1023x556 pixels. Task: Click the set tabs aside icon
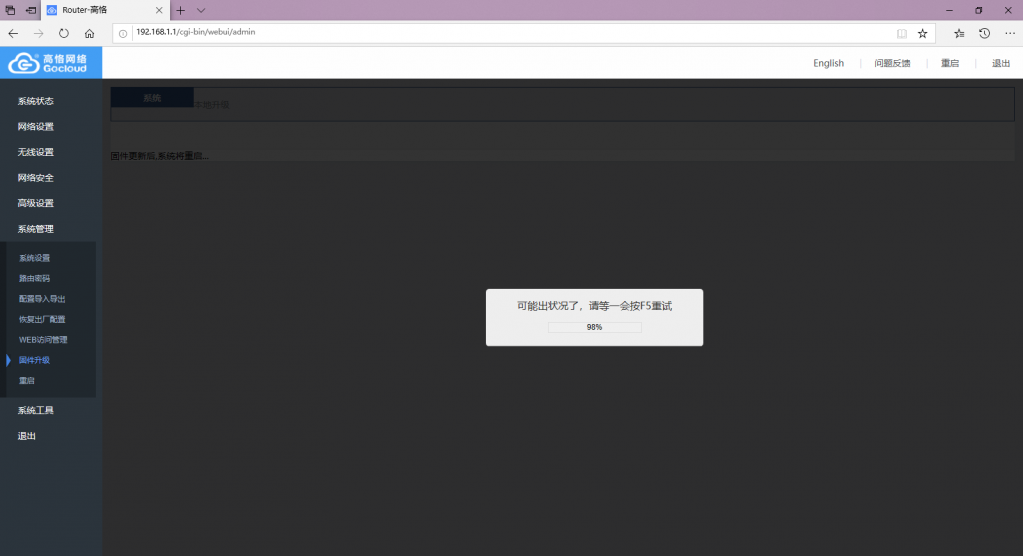[31, 10]
